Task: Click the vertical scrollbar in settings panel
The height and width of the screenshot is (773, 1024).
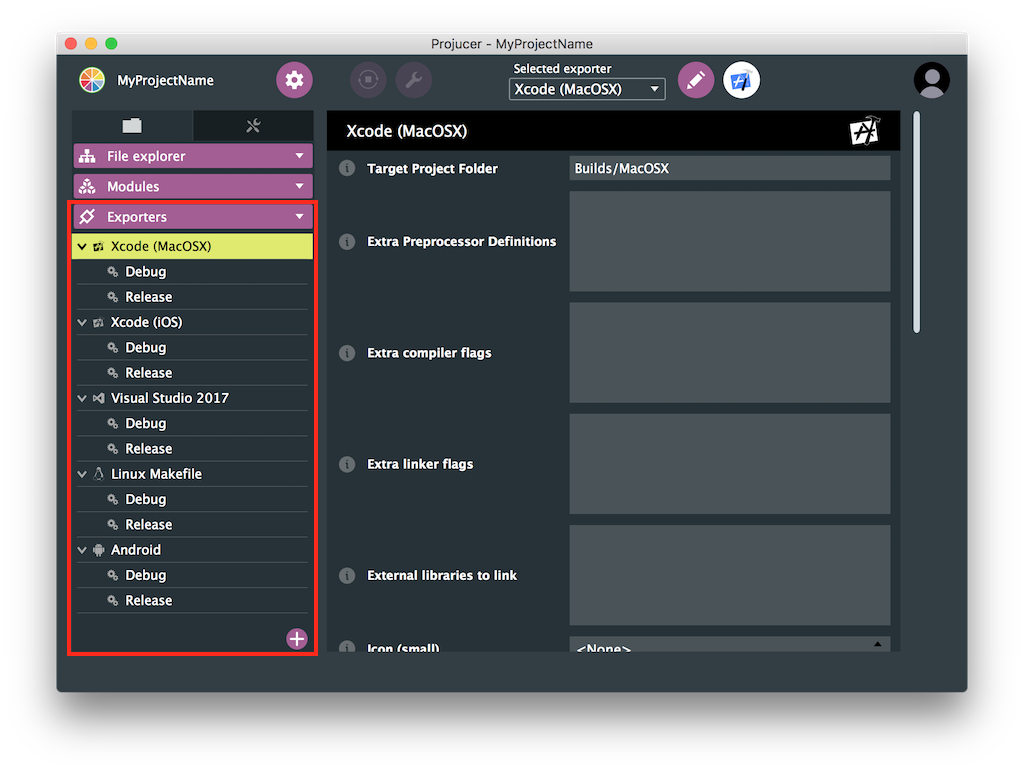Action: click(916, 222)
